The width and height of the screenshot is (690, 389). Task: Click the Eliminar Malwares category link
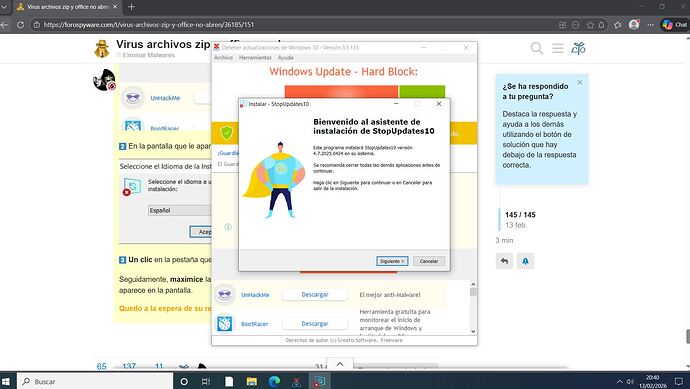[x=148, y=55]
